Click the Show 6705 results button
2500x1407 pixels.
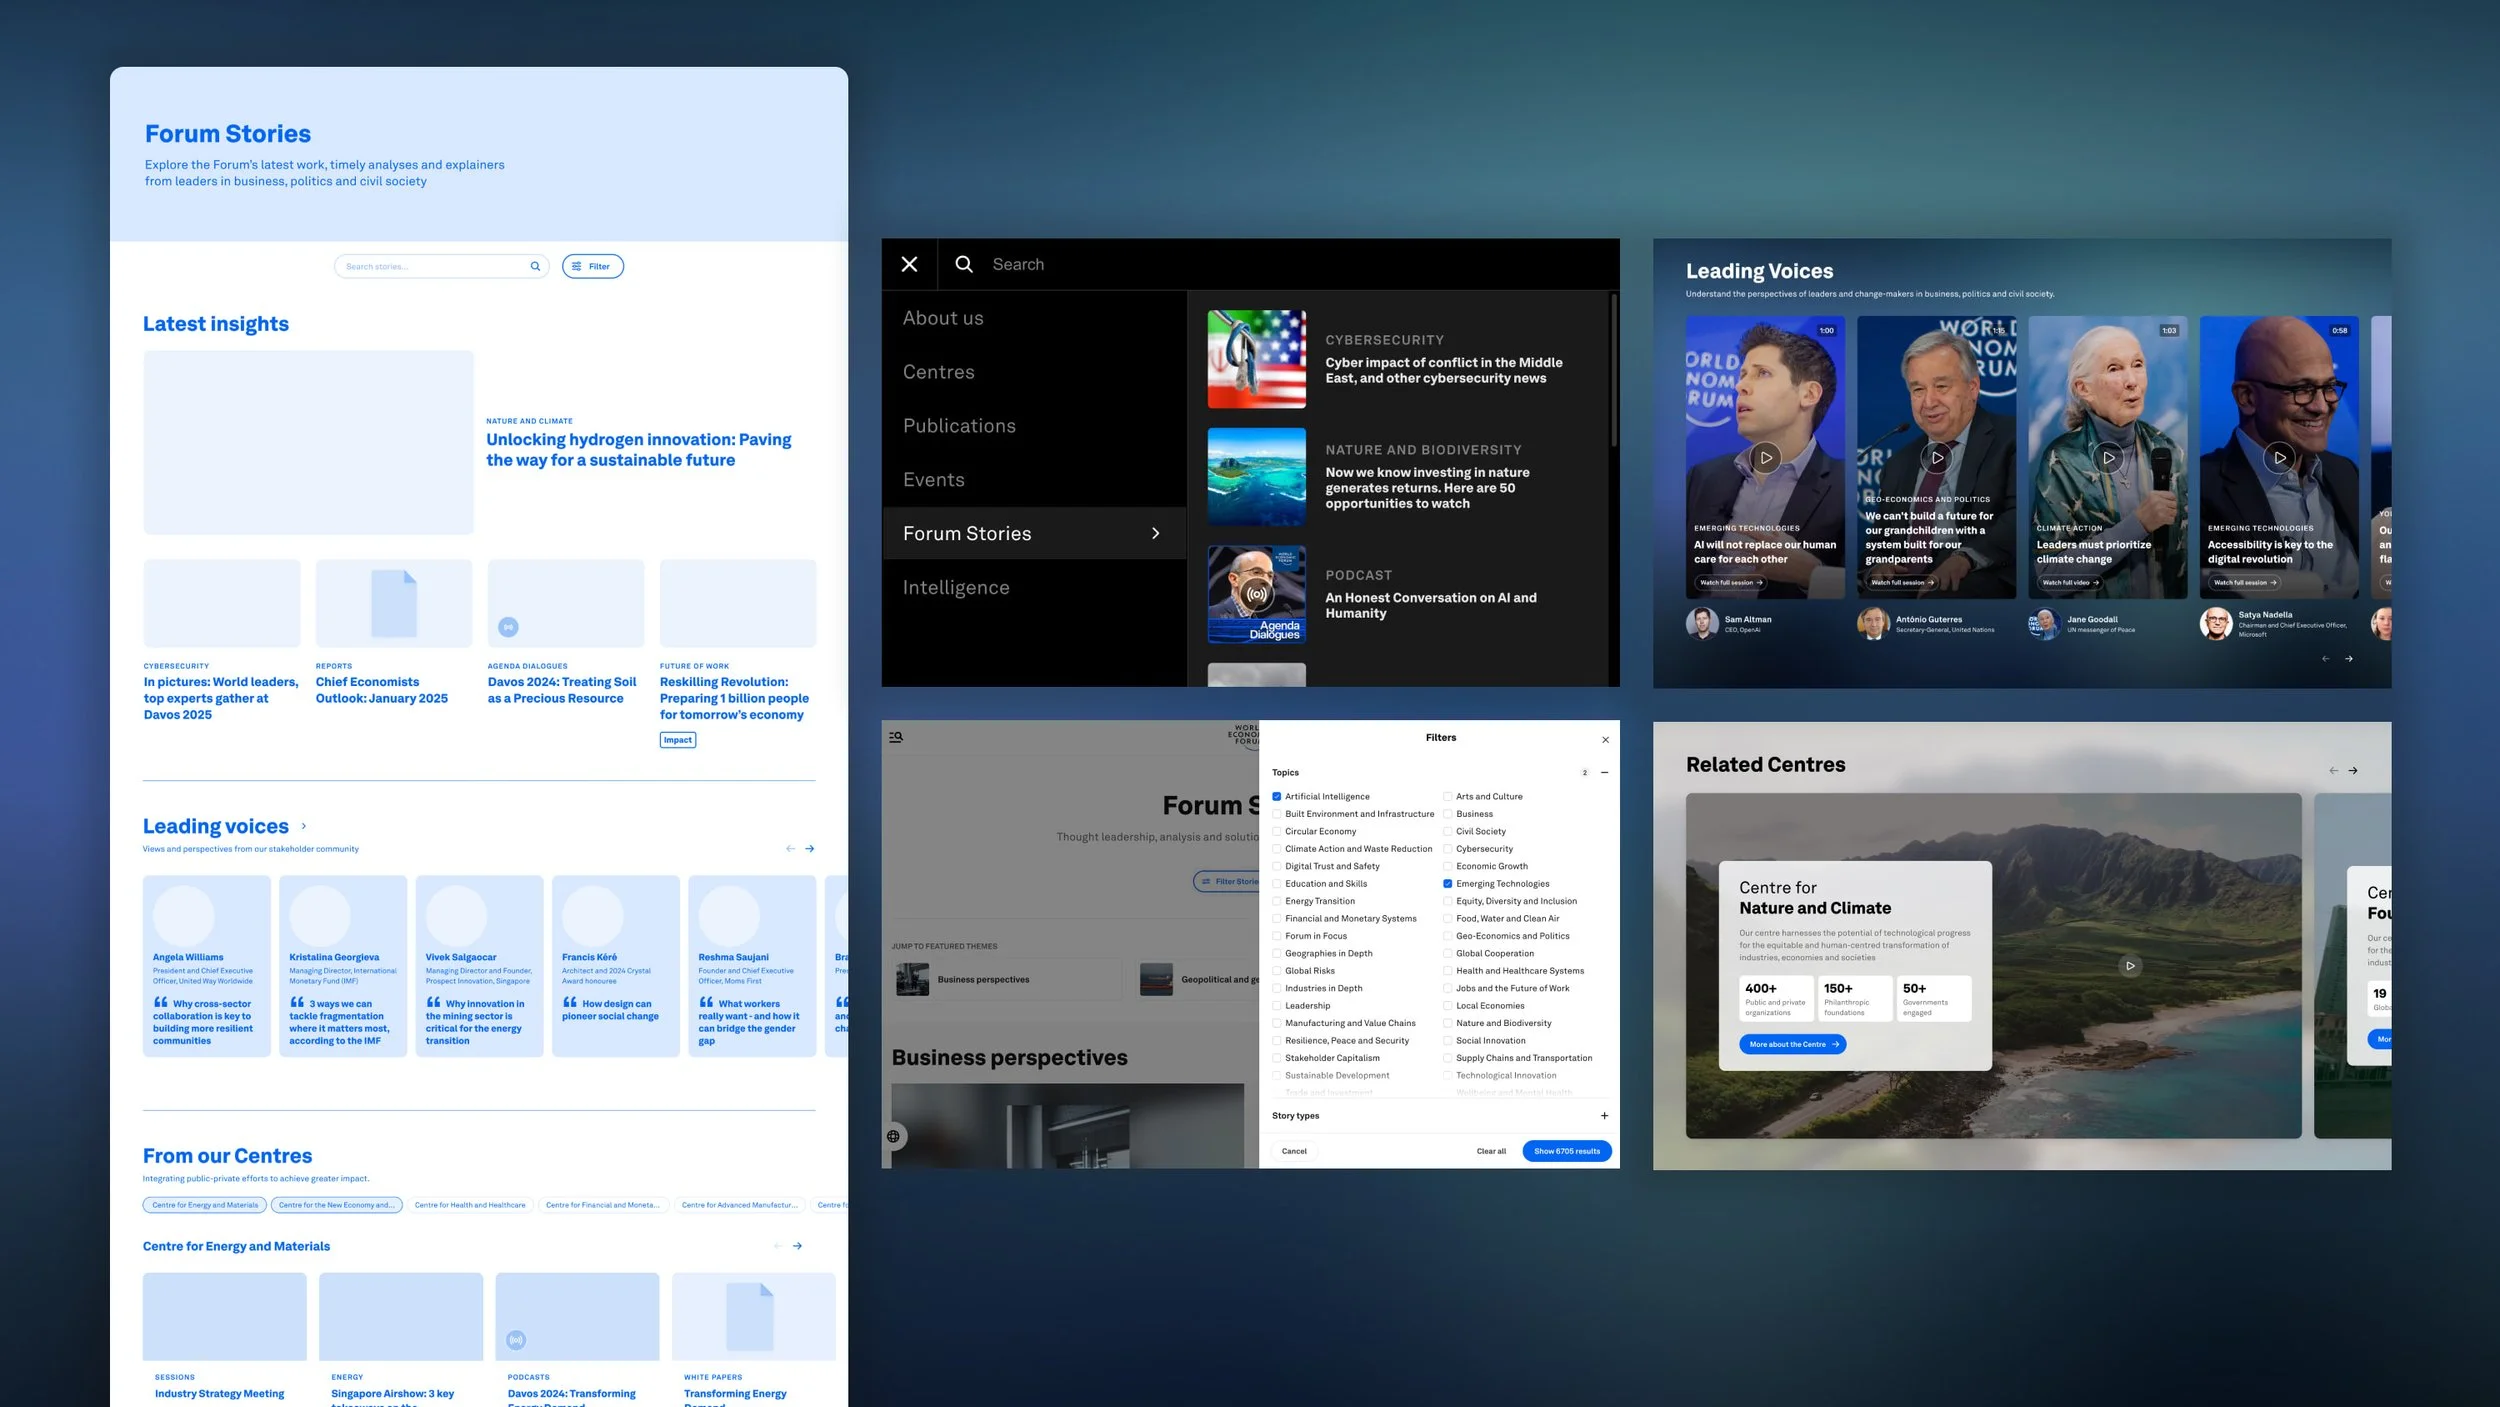click(1566, 1151)
